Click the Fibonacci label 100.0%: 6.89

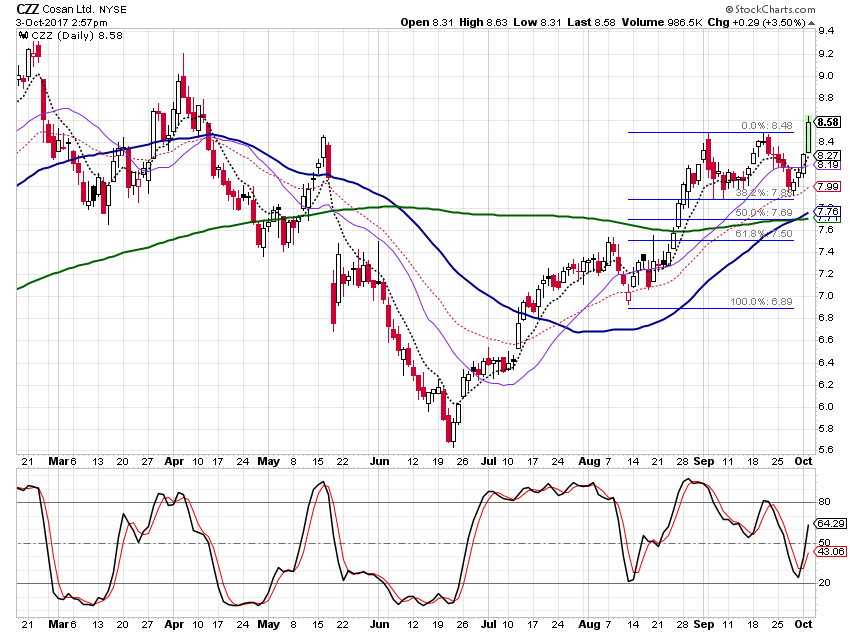point(761,301)
